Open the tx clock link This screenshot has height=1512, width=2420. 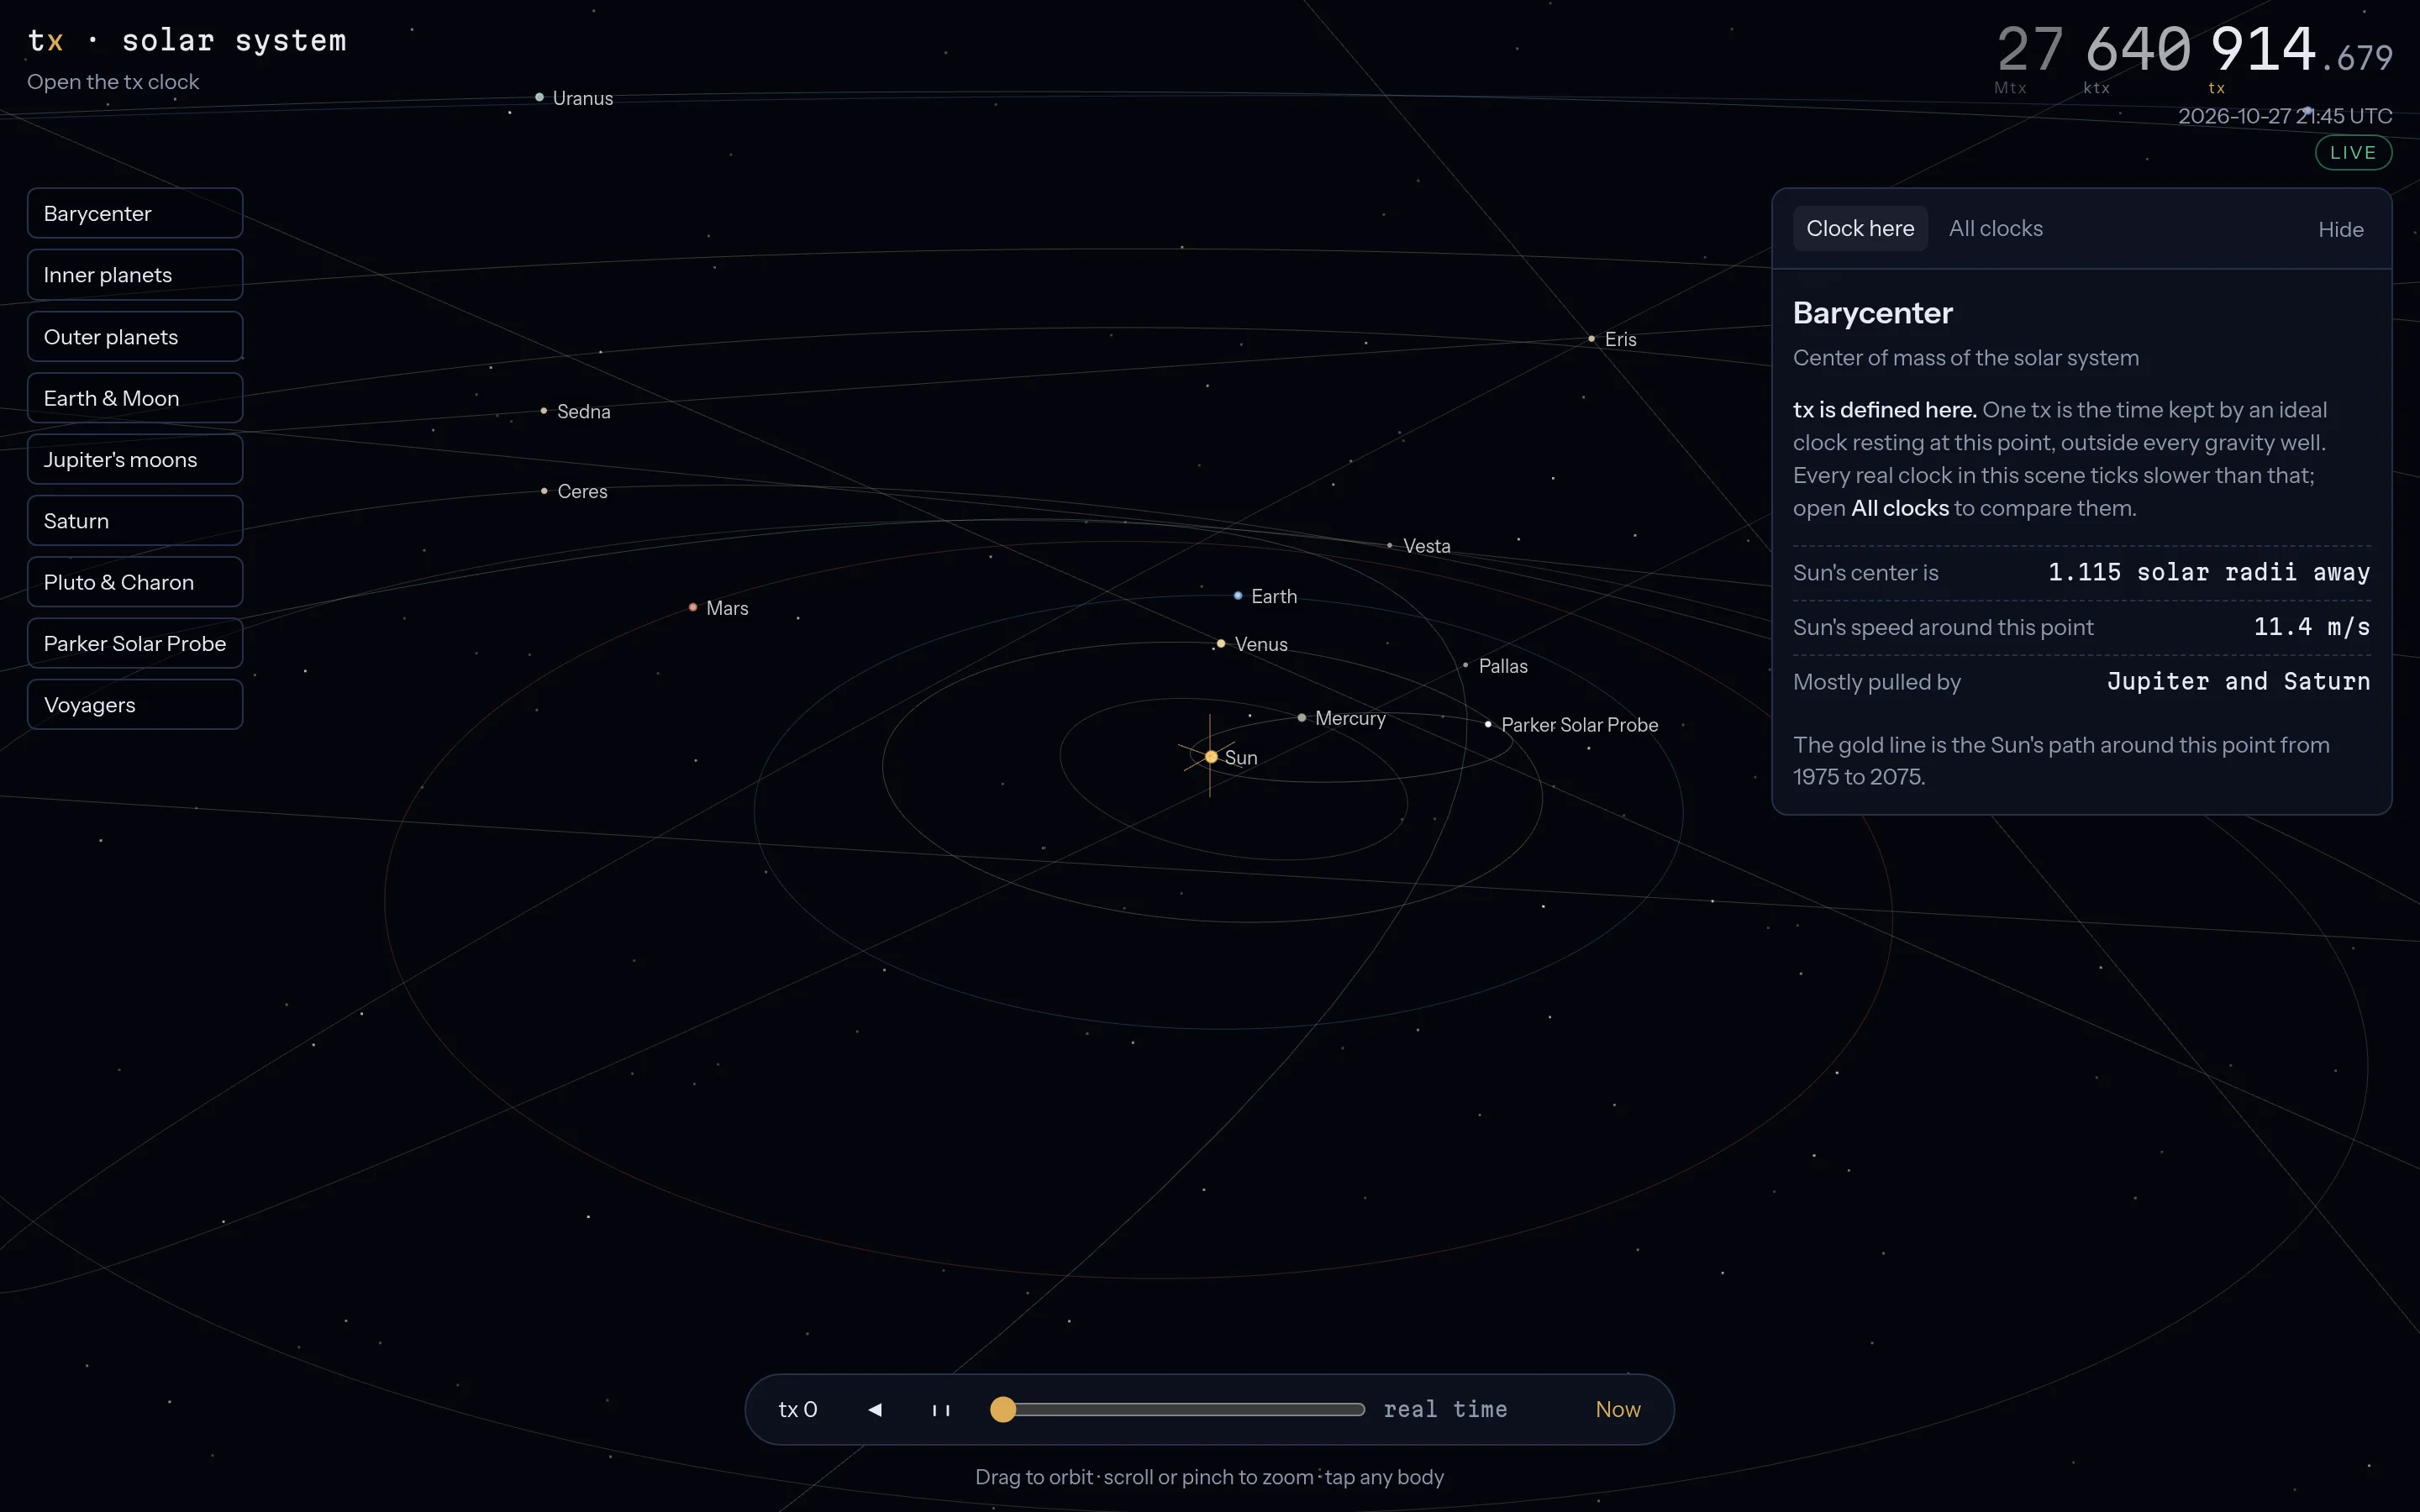point(113,82)
